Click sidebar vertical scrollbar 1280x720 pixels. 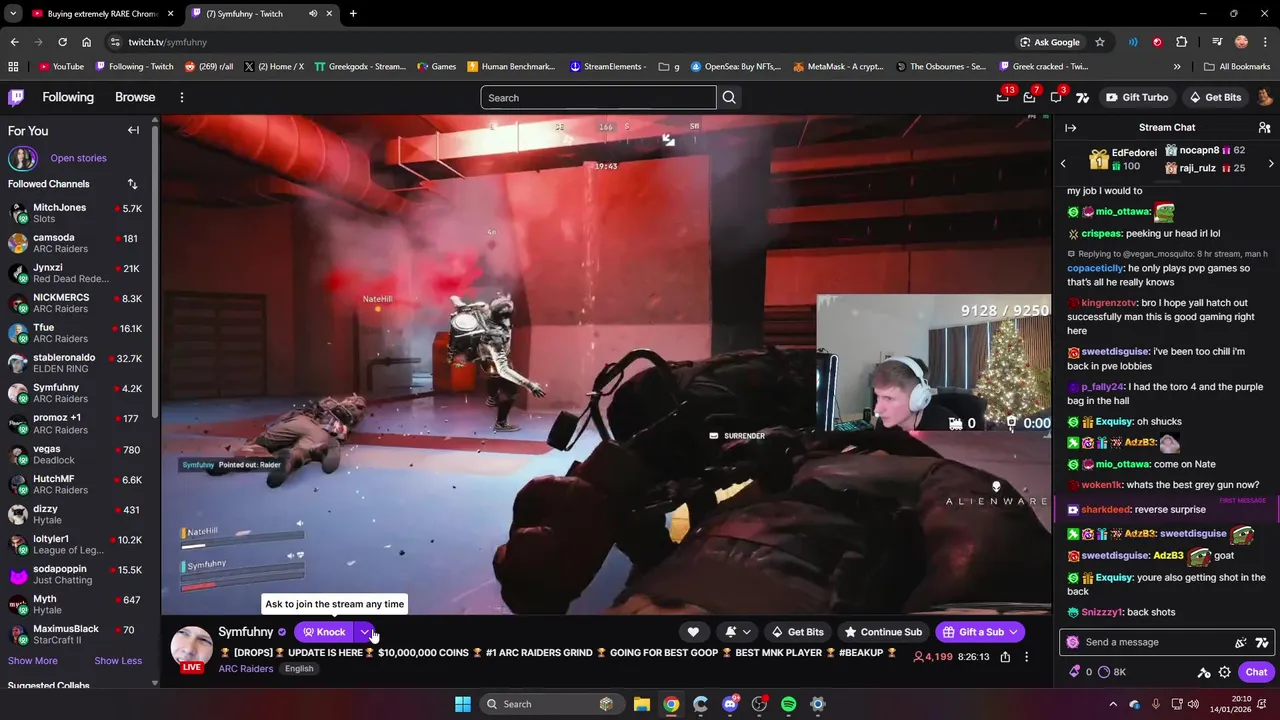click(x=155, y=270)
